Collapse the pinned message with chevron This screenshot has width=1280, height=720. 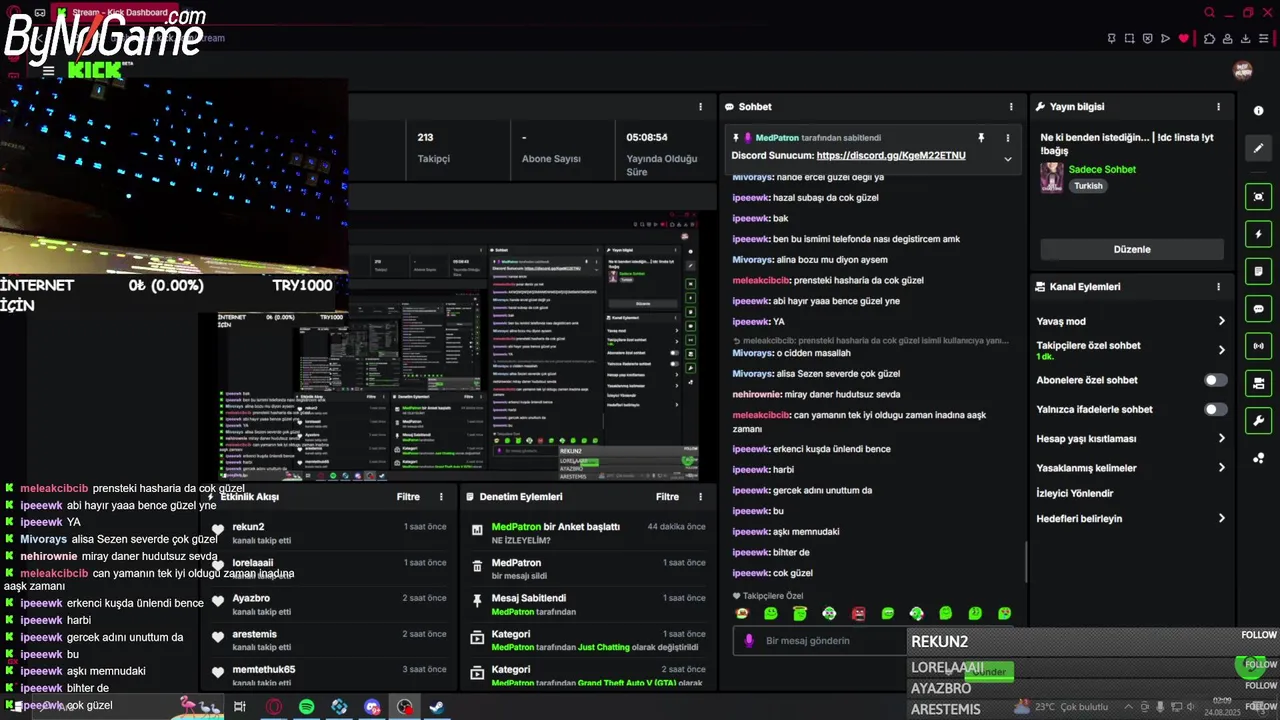click(1008, 159)
